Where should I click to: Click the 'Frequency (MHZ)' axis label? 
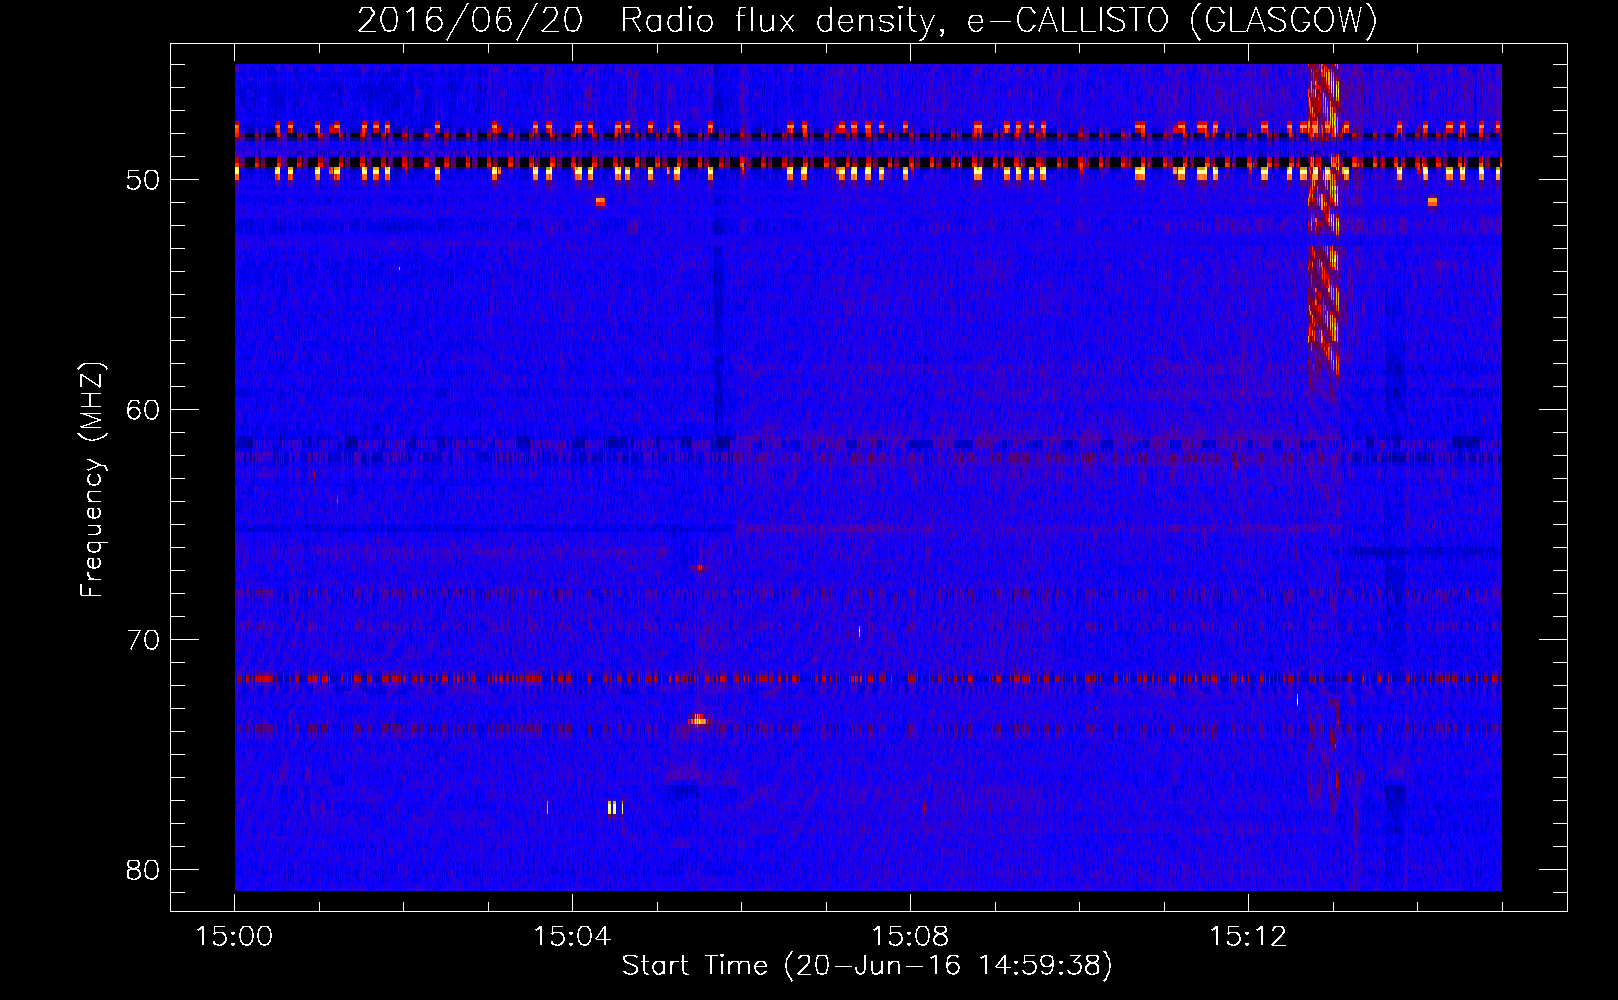[91, 480]
